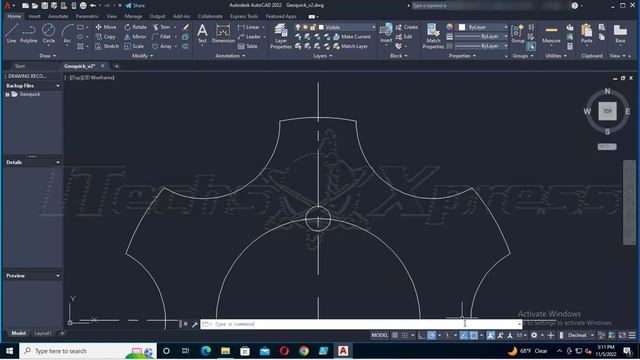The height and width of the screenshot is (360, 640).
Task: Open the Manage ribbon tab
Action: [x=133, y=16]
